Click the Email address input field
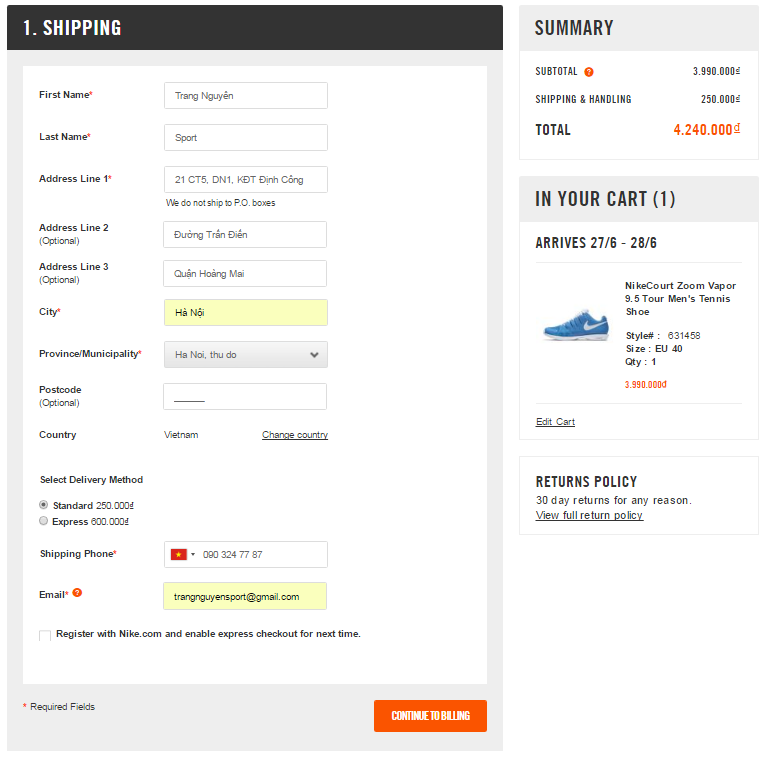Image resolution: width=765 pixels, height=763 pixels. pos(245,597)
